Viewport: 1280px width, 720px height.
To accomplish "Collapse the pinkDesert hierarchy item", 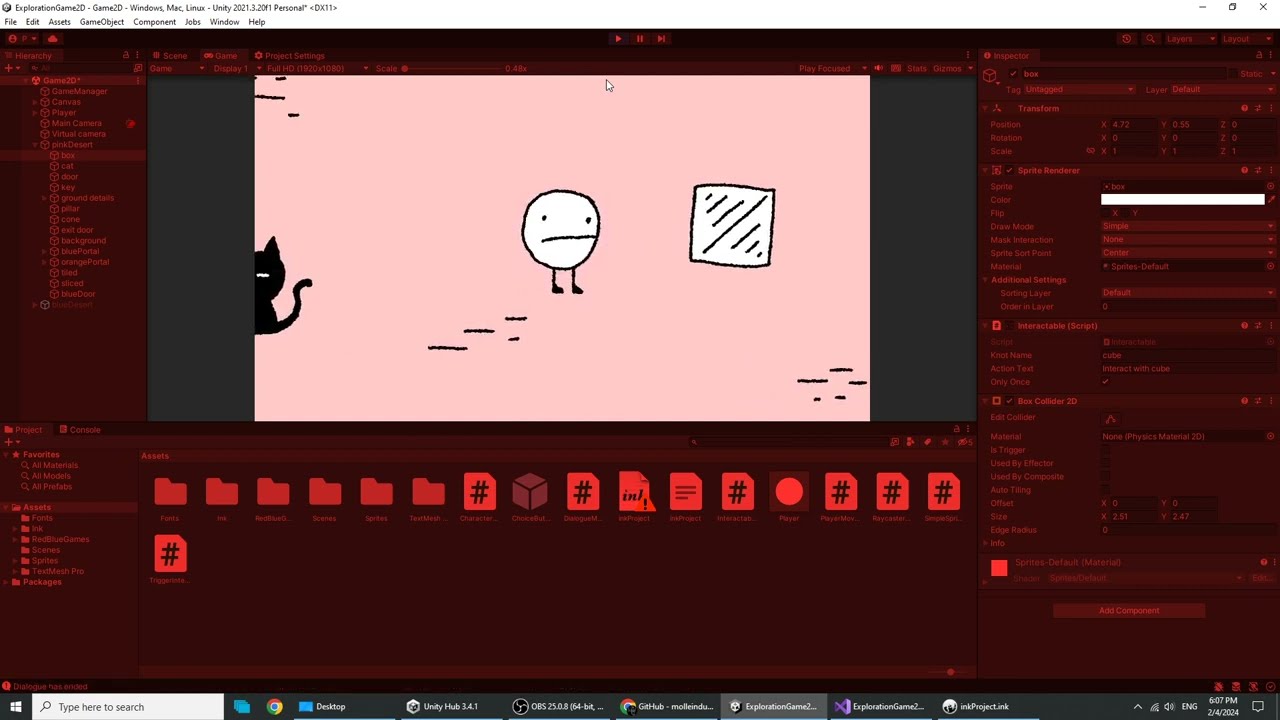I will [x=33, y=144].
